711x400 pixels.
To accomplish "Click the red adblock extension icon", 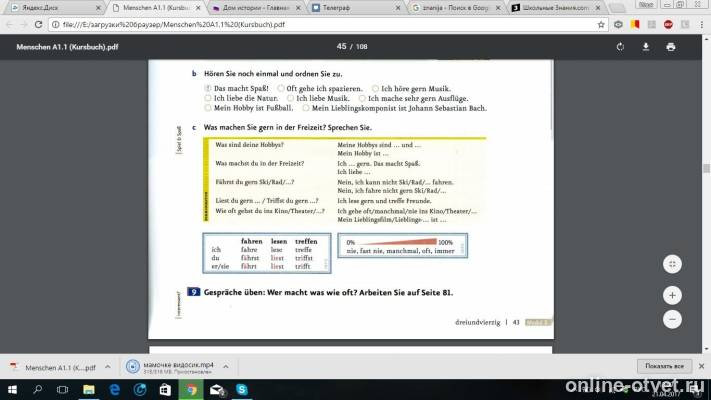I will click(x=668, y=24).
